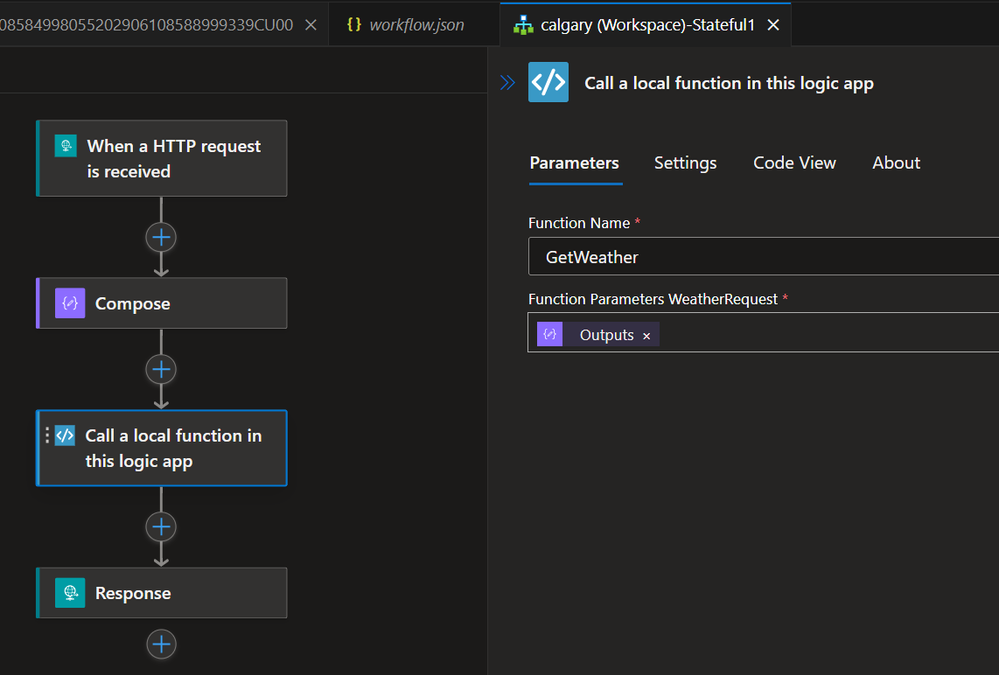This screenshot has width=999, height=675.
Task: Click the purple Compose action icon
Action: tap(68, 303)
